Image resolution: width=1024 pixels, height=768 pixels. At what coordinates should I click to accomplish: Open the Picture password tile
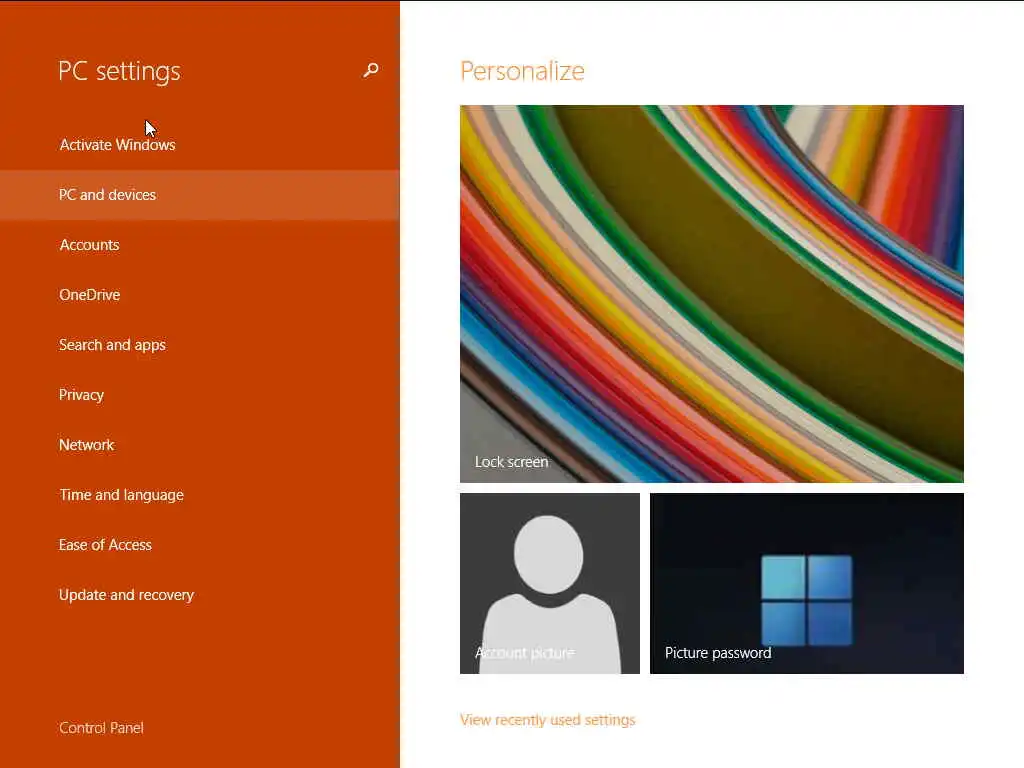pos(807,583)
